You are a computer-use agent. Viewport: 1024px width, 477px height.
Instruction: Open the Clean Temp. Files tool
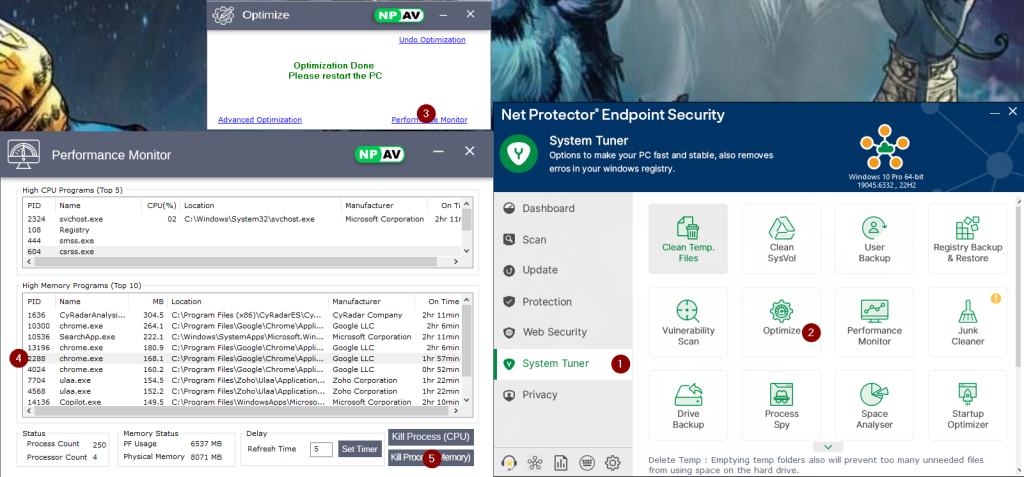pos(688,238)
